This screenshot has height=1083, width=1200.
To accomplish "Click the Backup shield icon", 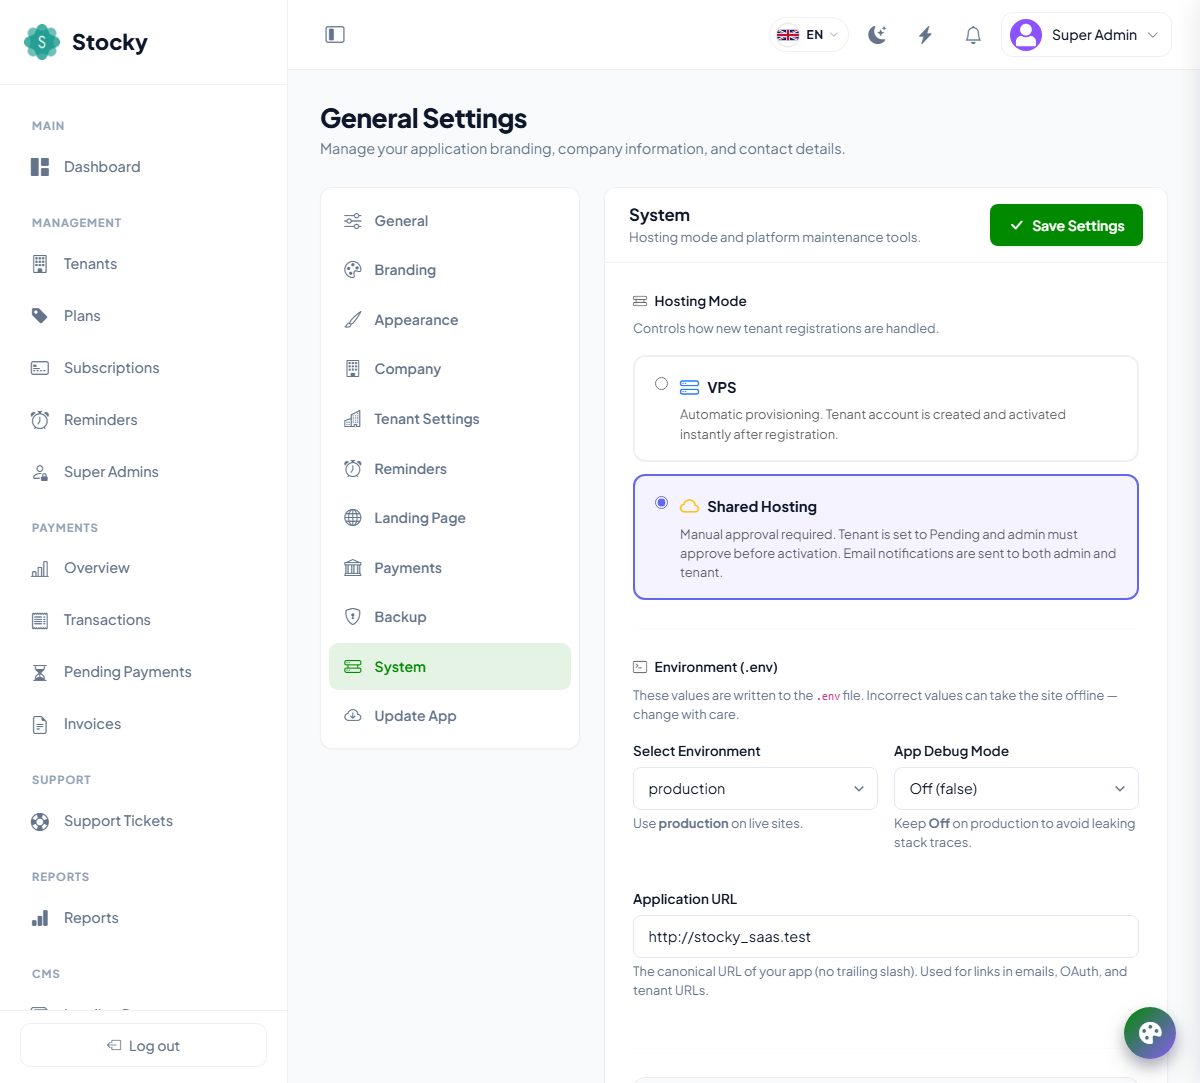I will point(353,617).
